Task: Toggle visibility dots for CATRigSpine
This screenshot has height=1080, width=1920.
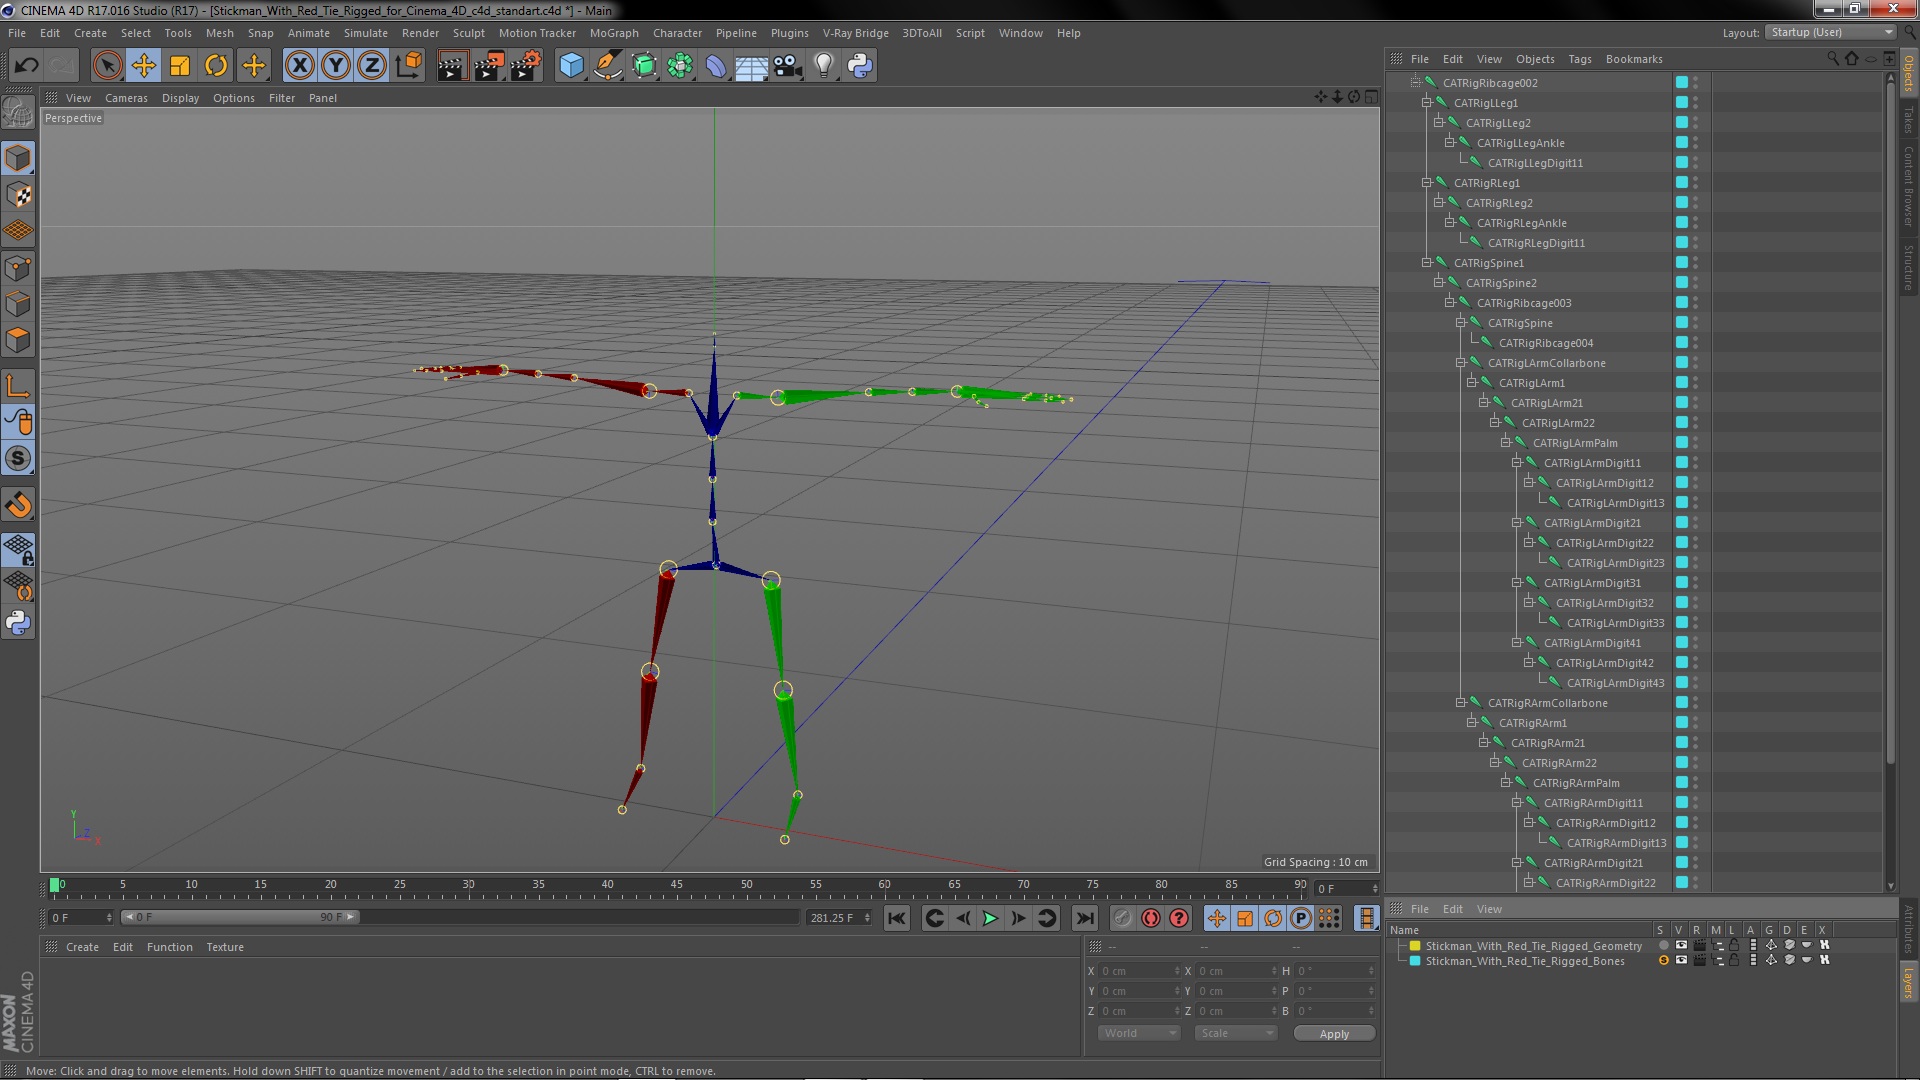Action: 1696,322
